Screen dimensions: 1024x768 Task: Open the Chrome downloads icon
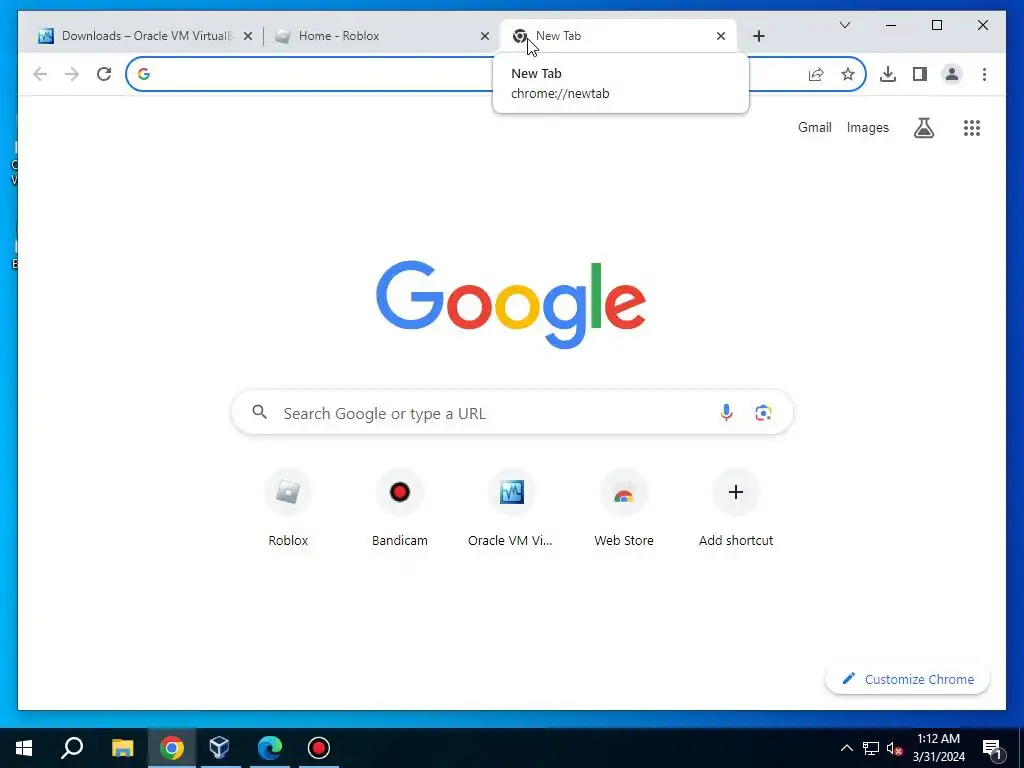(x=888, y=74)
